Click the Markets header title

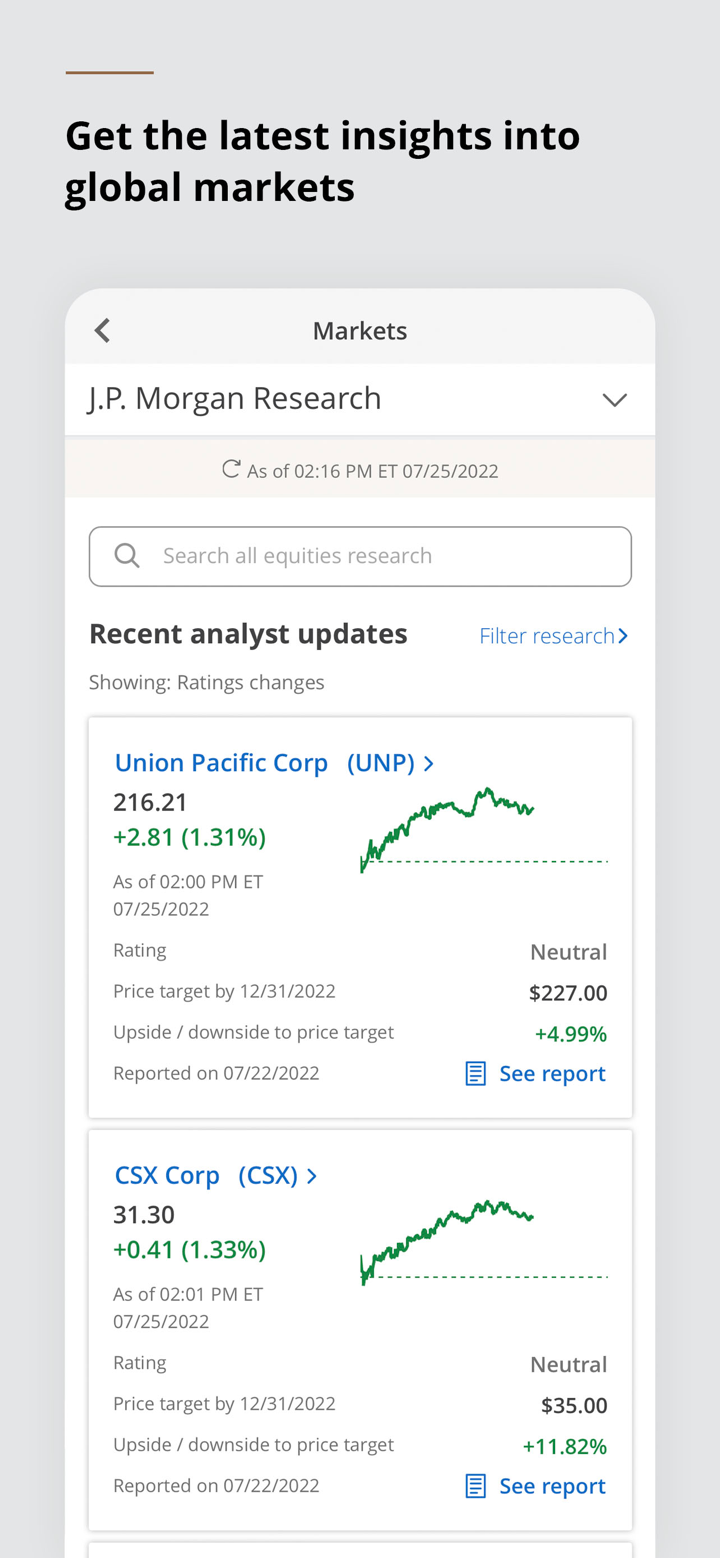[x=360, y=331]
